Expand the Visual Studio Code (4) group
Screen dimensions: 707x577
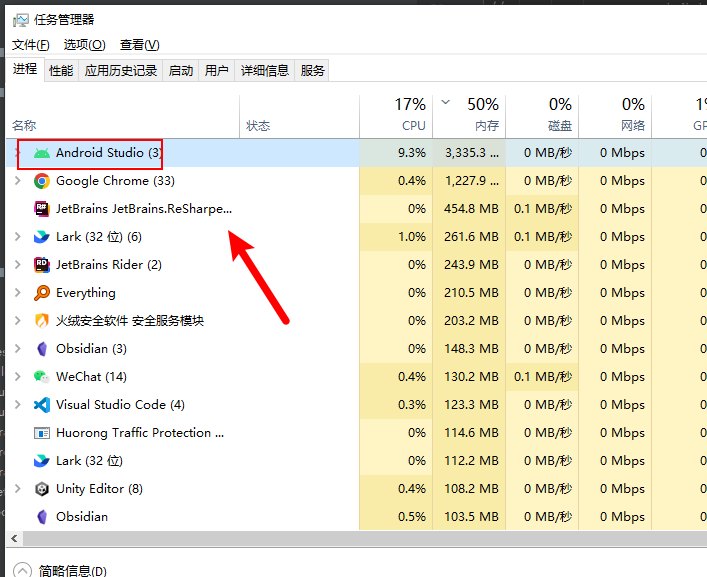click(18, 404)
